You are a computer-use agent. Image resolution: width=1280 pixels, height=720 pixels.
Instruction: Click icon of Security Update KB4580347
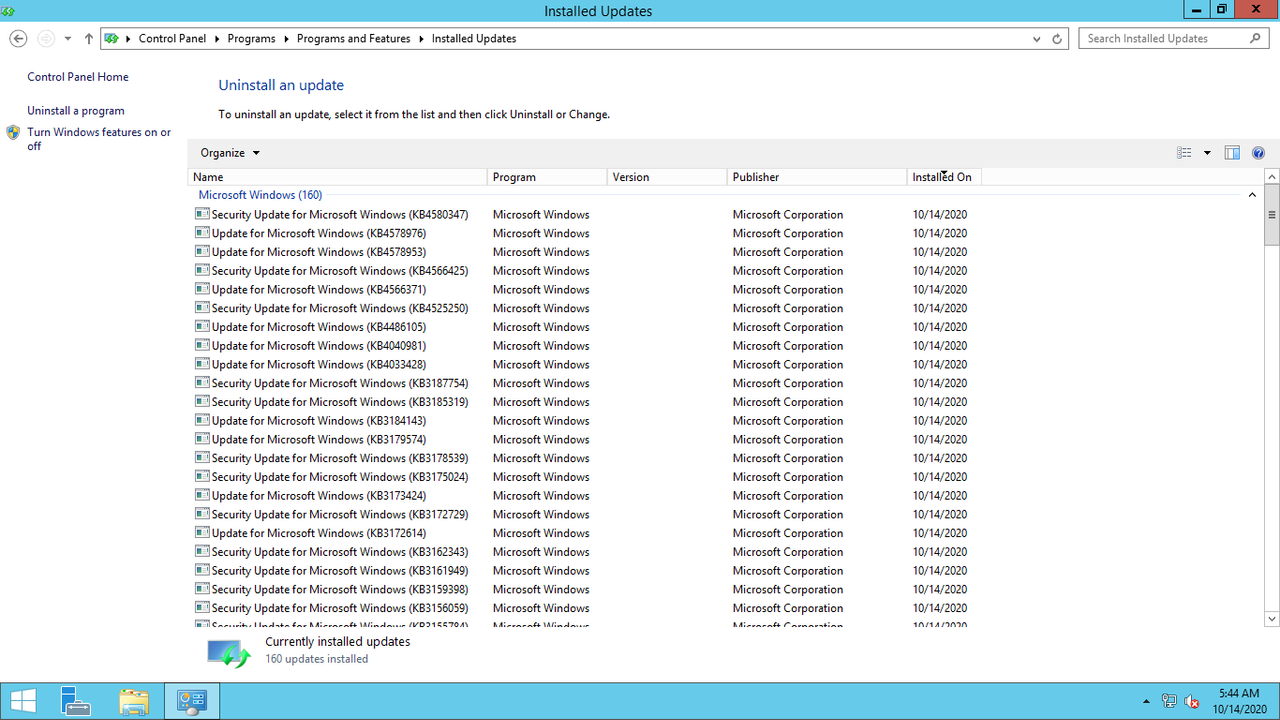[202, 214]
